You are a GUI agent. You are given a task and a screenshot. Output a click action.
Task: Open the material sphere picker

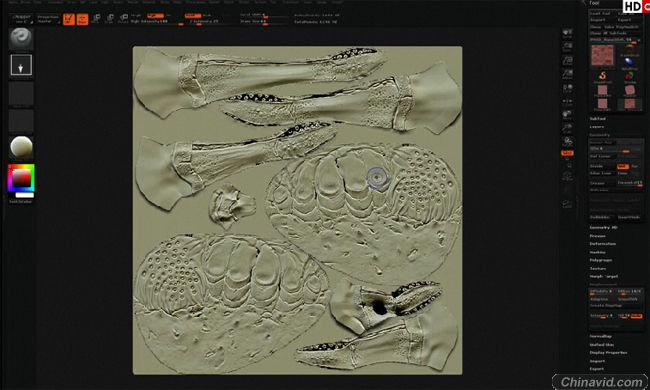[x=21, y=147]
